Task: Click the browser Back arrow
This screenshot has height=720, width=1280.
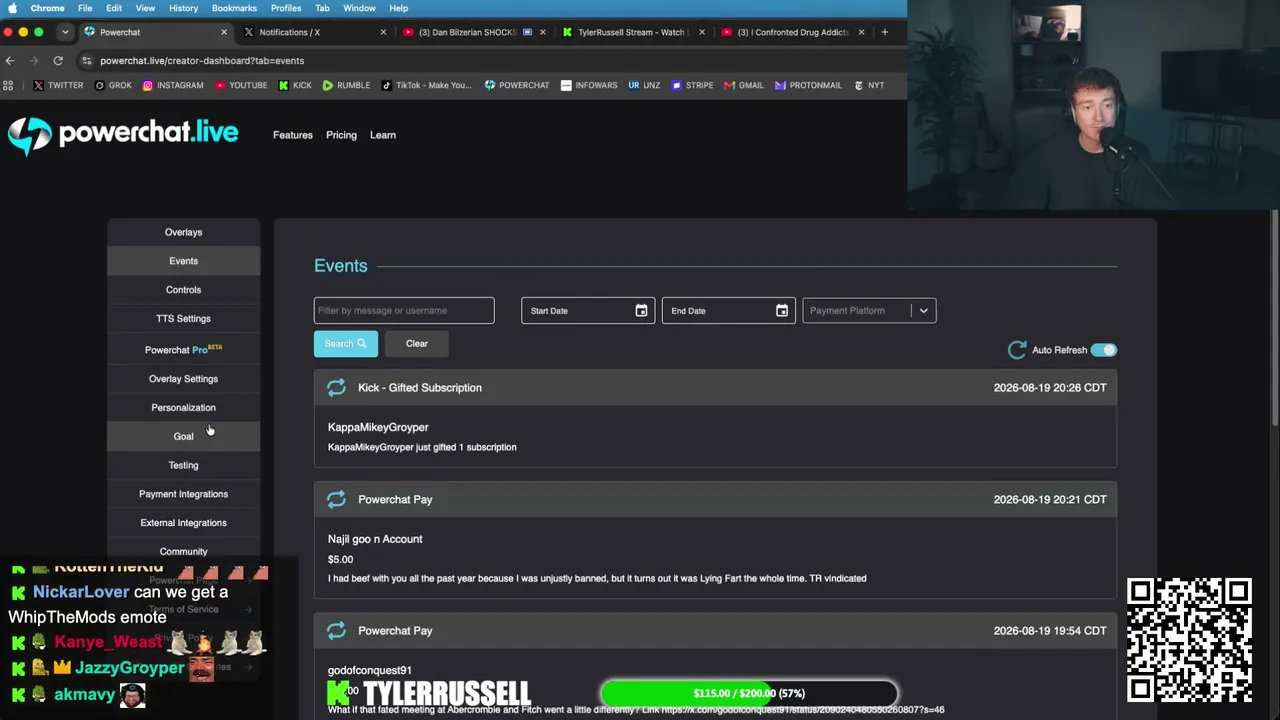Action: click(x=10, y=60)
